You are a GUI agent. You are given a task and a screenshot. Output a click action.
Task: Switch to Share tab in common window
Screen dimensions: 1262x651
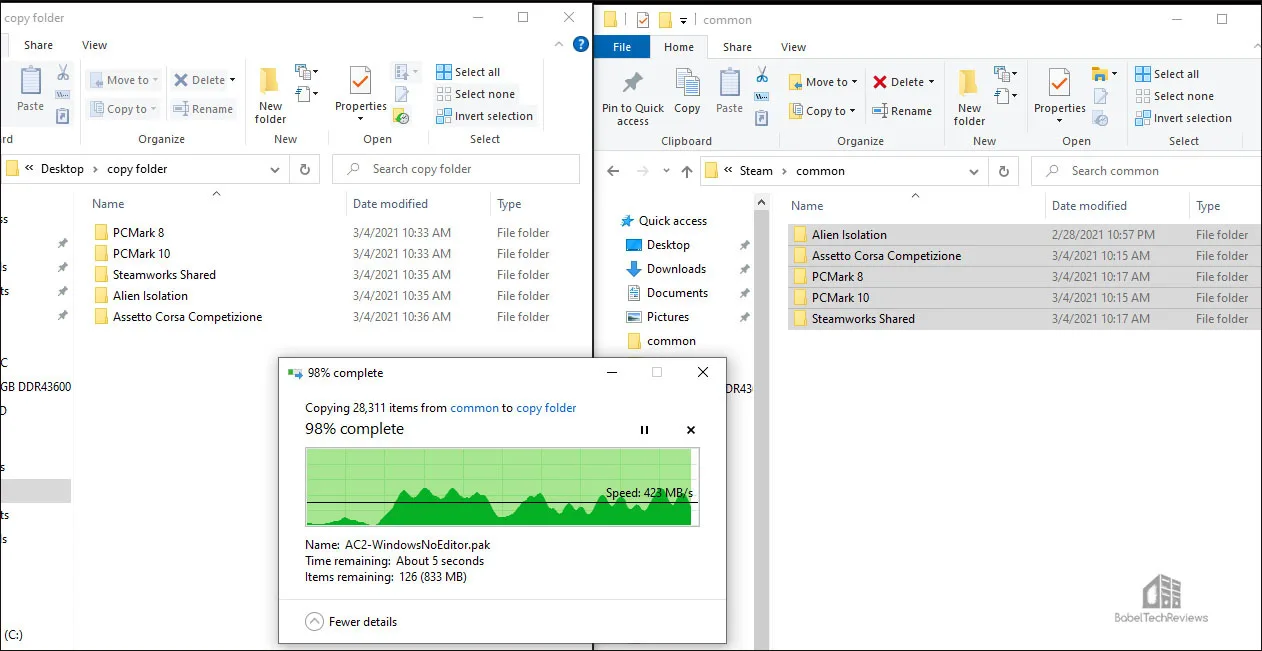(x=737, y=47)
